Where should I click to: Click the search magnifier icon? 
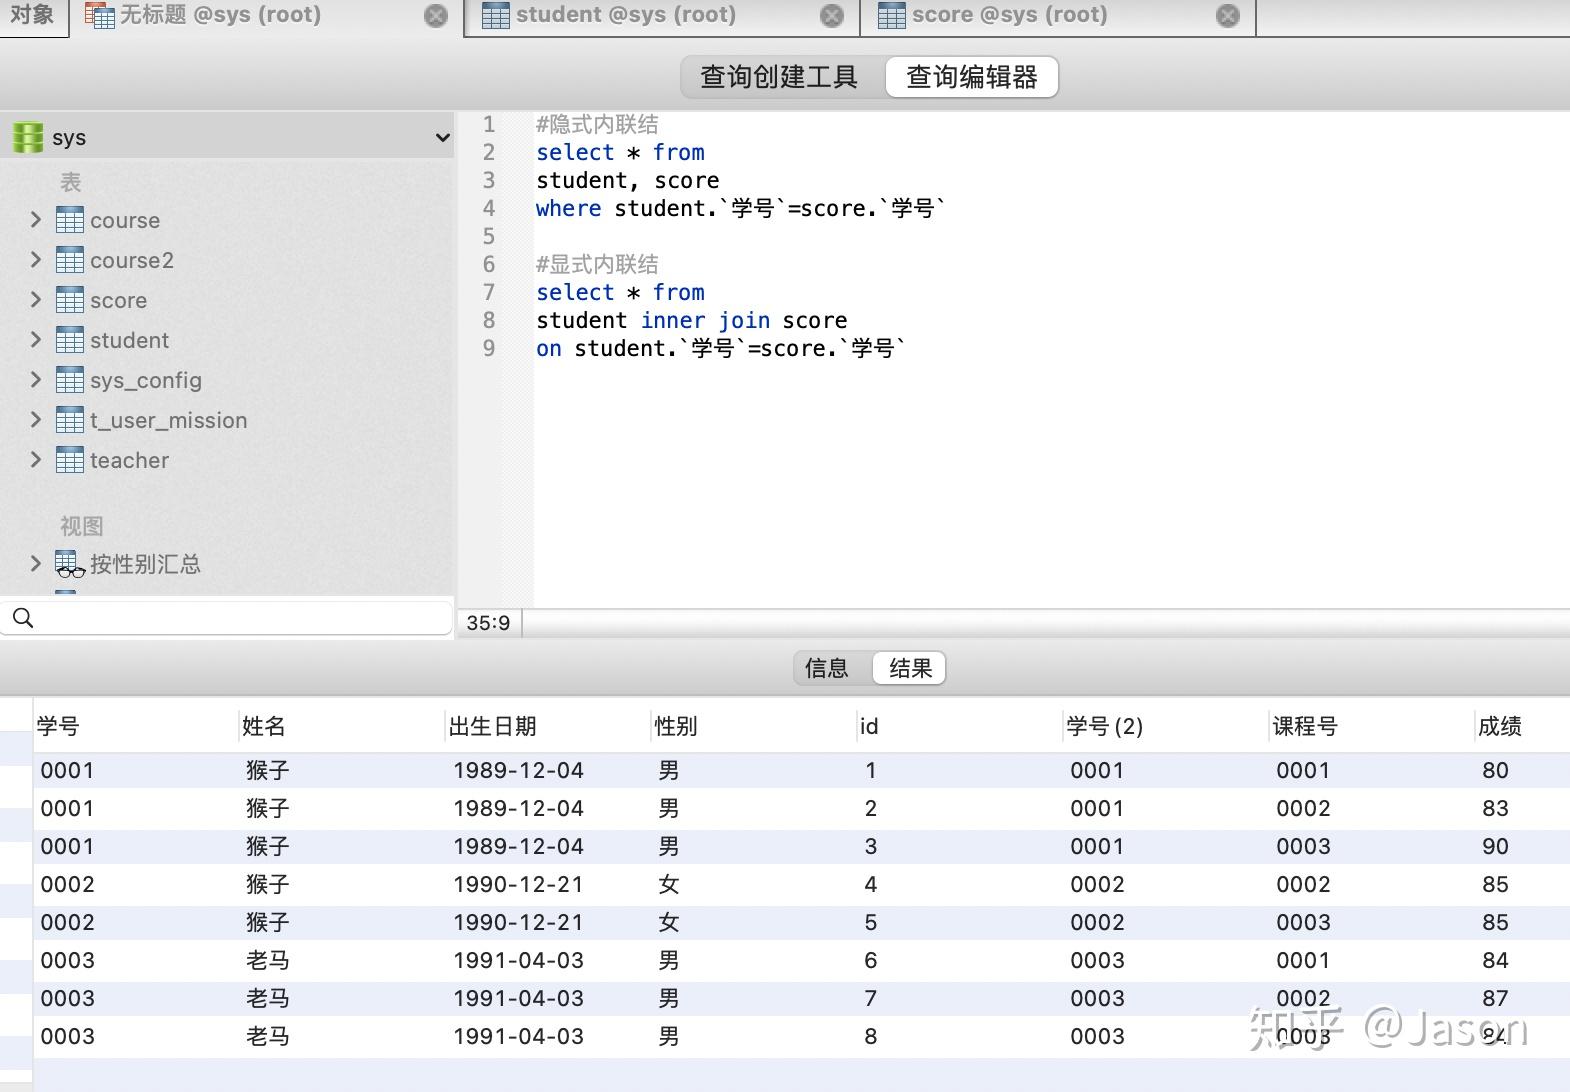pos(23,618)
